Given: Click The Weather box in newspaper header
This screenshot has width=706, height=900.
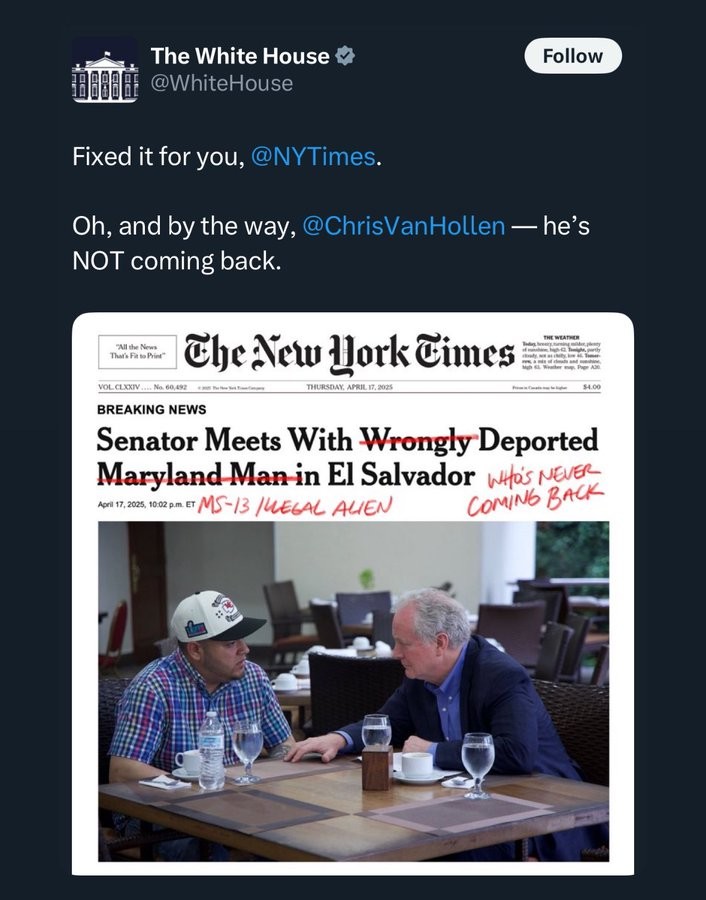Looking at the screenshot, I should [x=560, y=353].
